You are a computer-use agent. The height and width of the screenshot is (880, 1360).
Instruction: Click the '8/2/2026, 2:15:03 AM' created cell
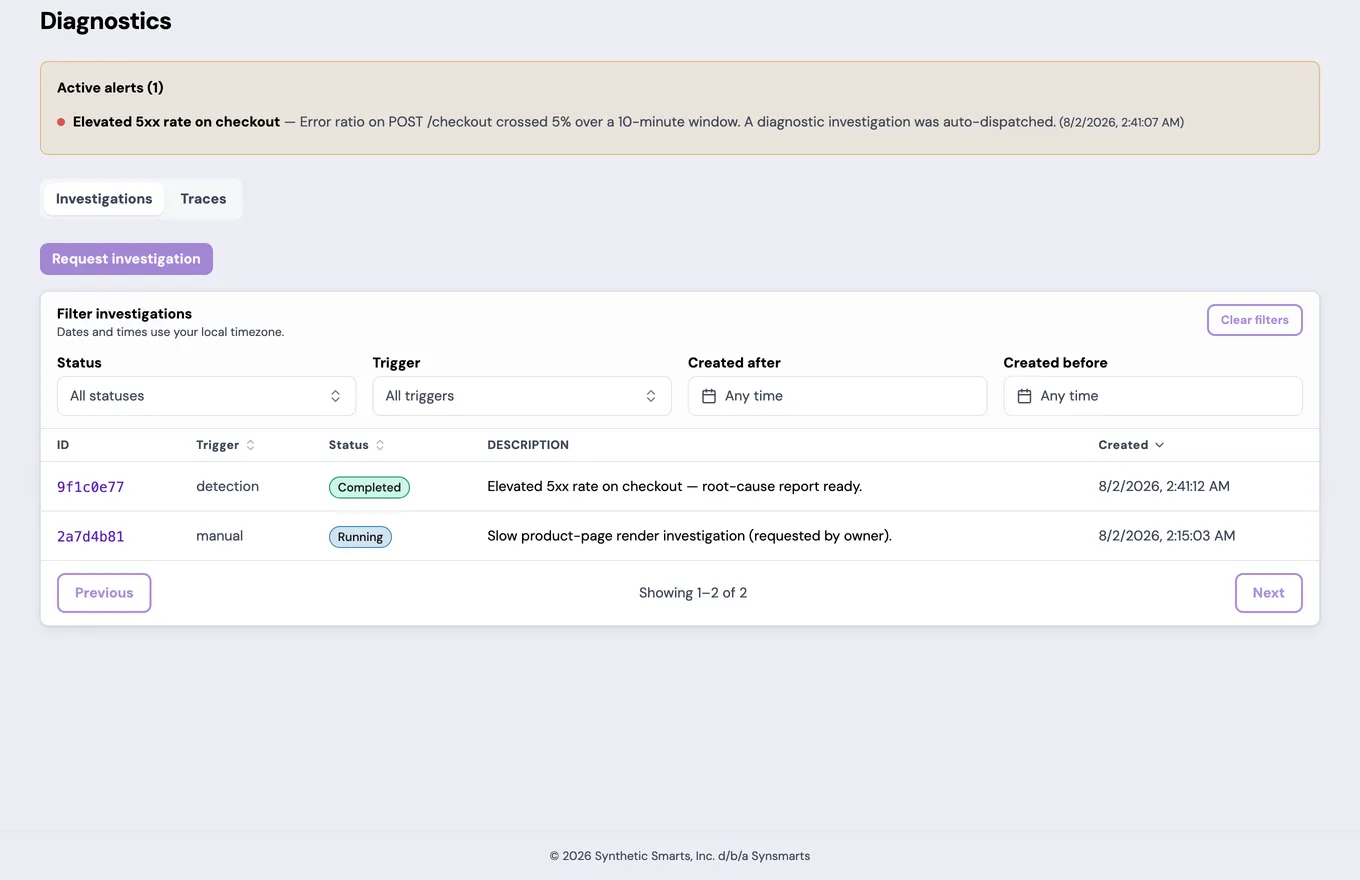click(x=1166, y=536)
